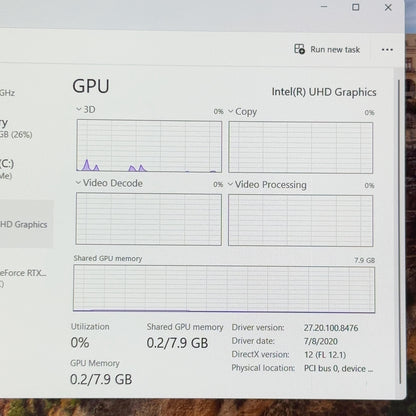
Task: Open the Video Decode engine dropdown
Action: click(78, 183)
